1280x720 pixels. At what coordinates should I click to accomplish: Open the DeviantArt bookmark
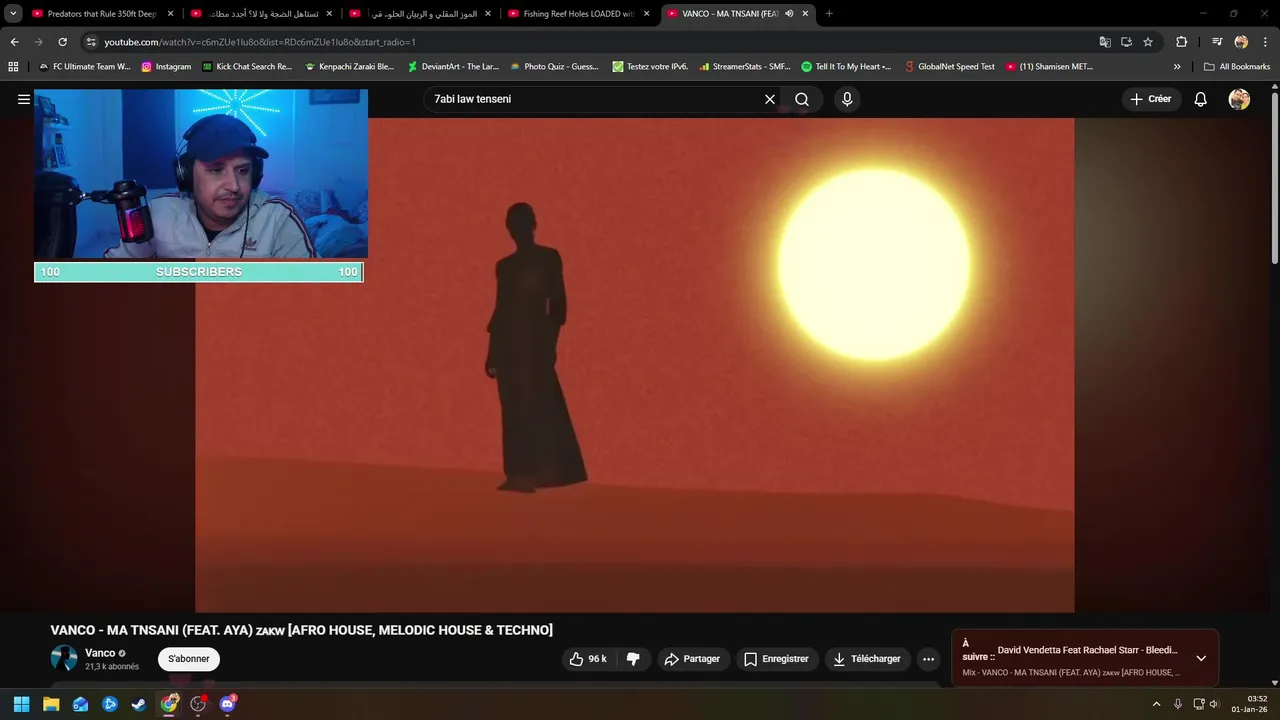tap(453, 67)
